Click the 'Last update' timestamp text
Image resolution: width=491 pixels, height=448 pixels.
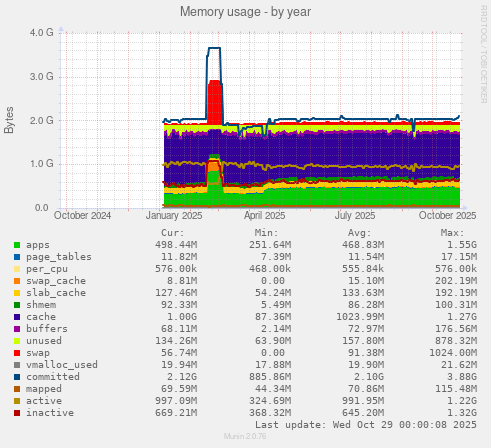[366, 425]
